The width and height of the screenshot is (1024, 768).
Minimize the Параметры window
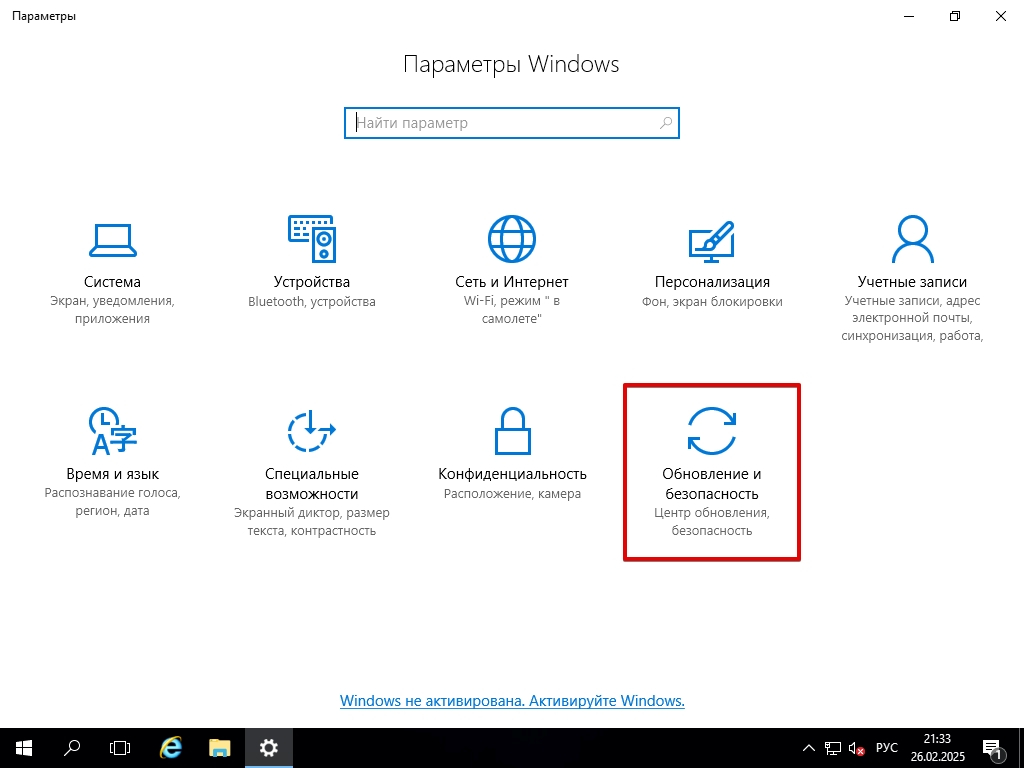pos(909,16)
